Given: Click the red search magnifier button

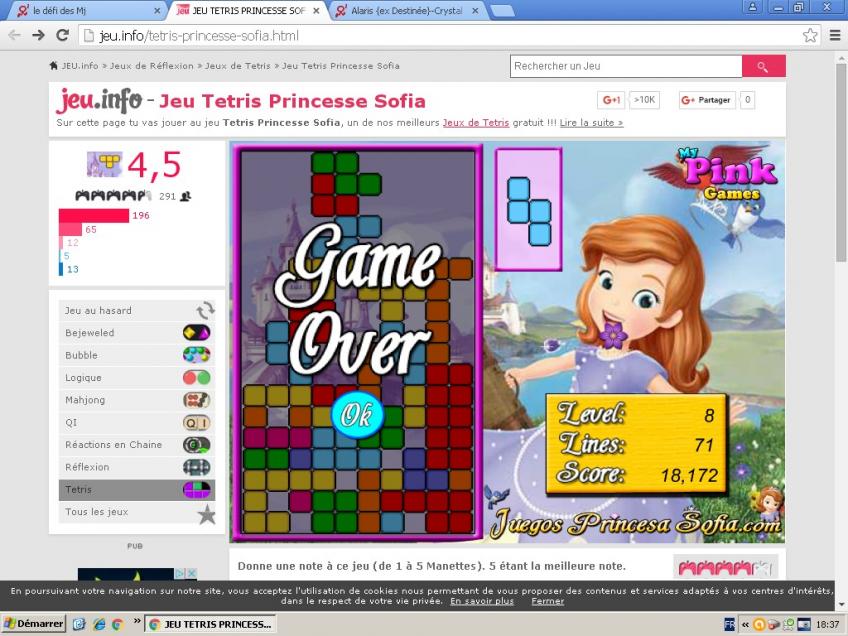Looking at the screenshot, I should pyautogui.click(x=763, y=66).
